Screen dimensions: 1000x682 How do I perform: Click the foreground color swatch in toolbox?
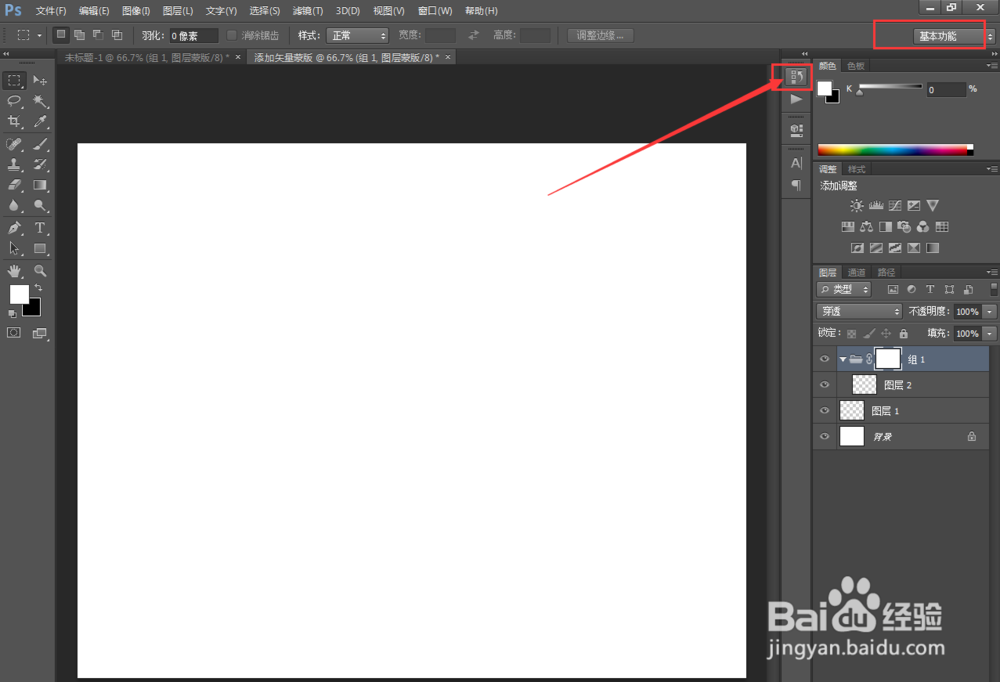pyautogui.click(x=18, y=292)
